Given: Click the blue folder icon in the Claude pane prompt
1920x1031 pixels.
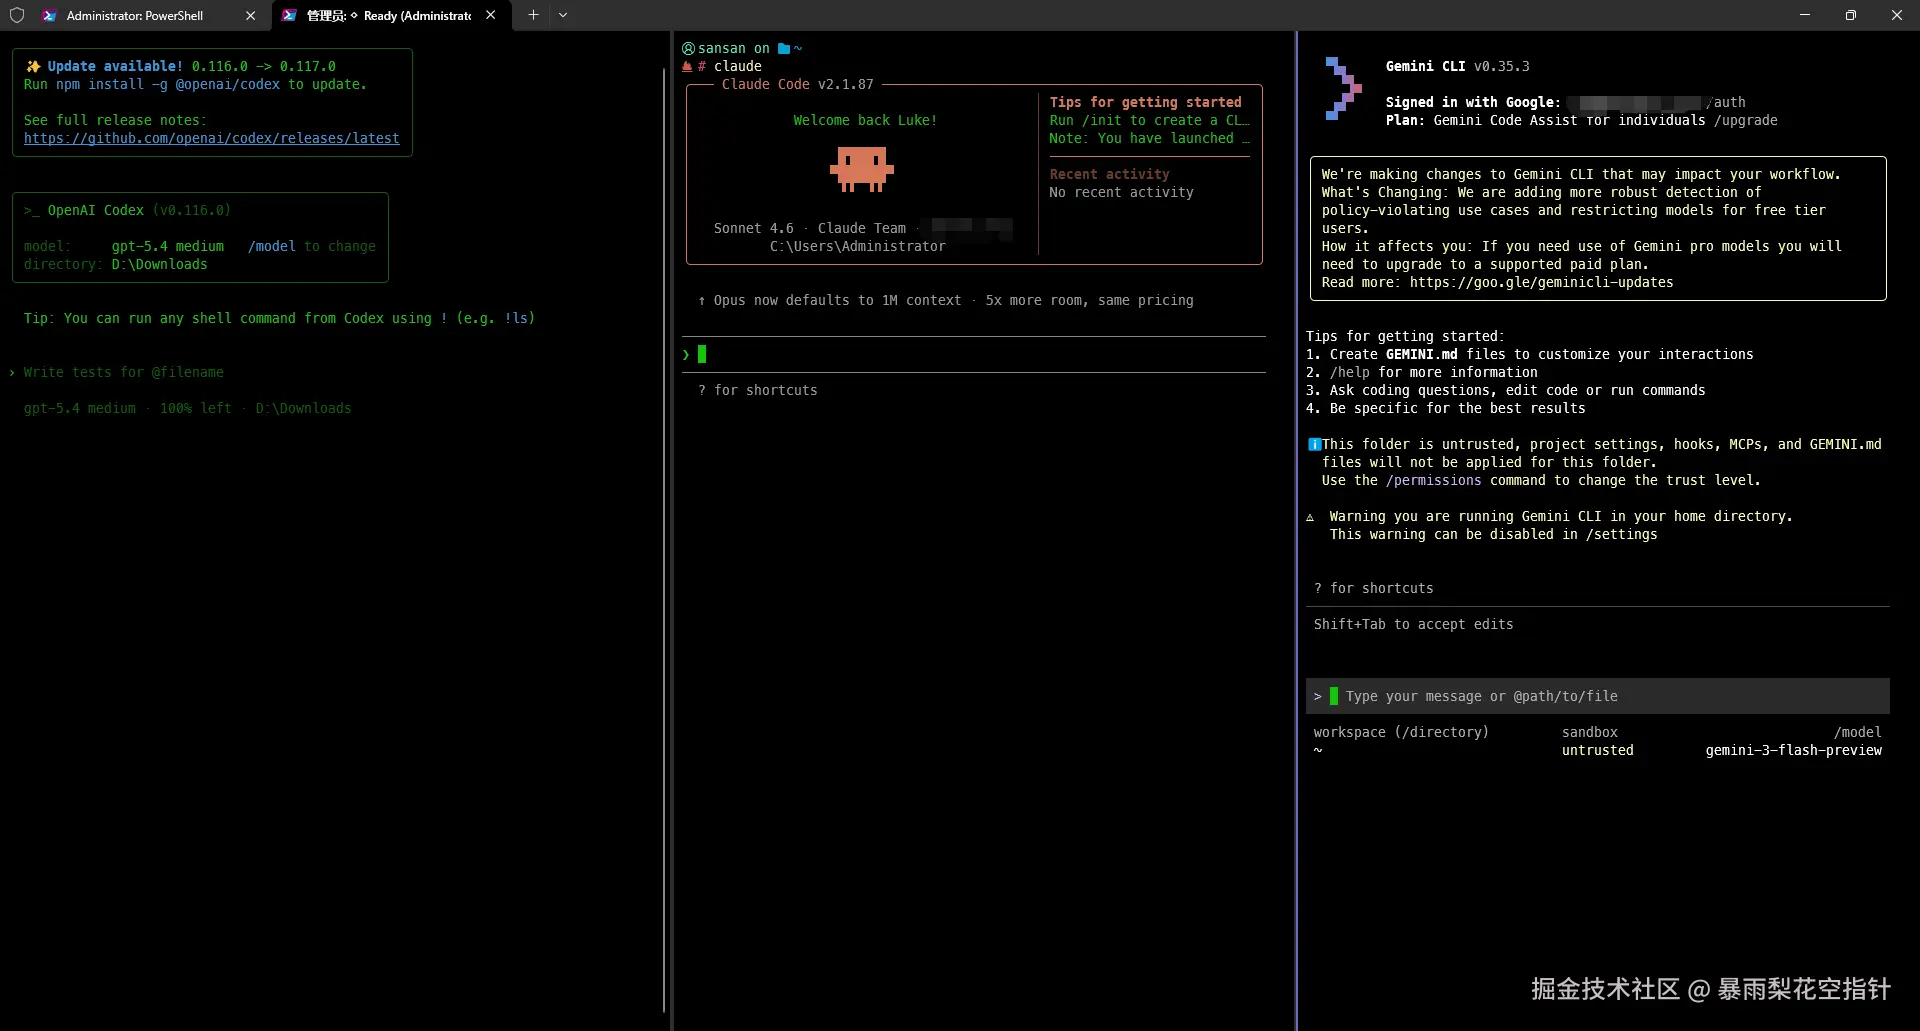Looking at the screenshot, I should pyautogui.click(x=784, y=48).
